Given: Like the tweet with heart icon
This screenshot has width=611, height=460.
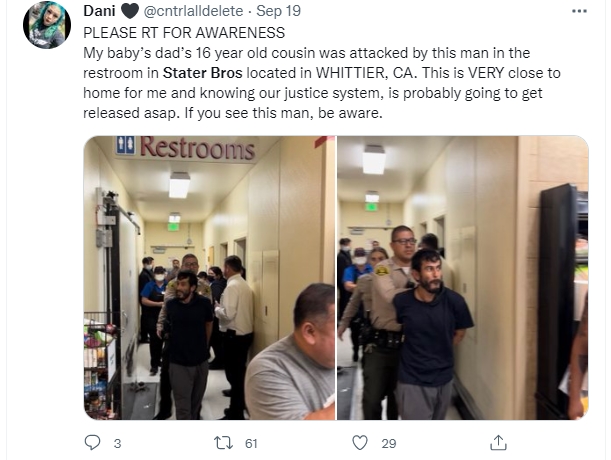Looking at the screenshot, I should (360, 442).
